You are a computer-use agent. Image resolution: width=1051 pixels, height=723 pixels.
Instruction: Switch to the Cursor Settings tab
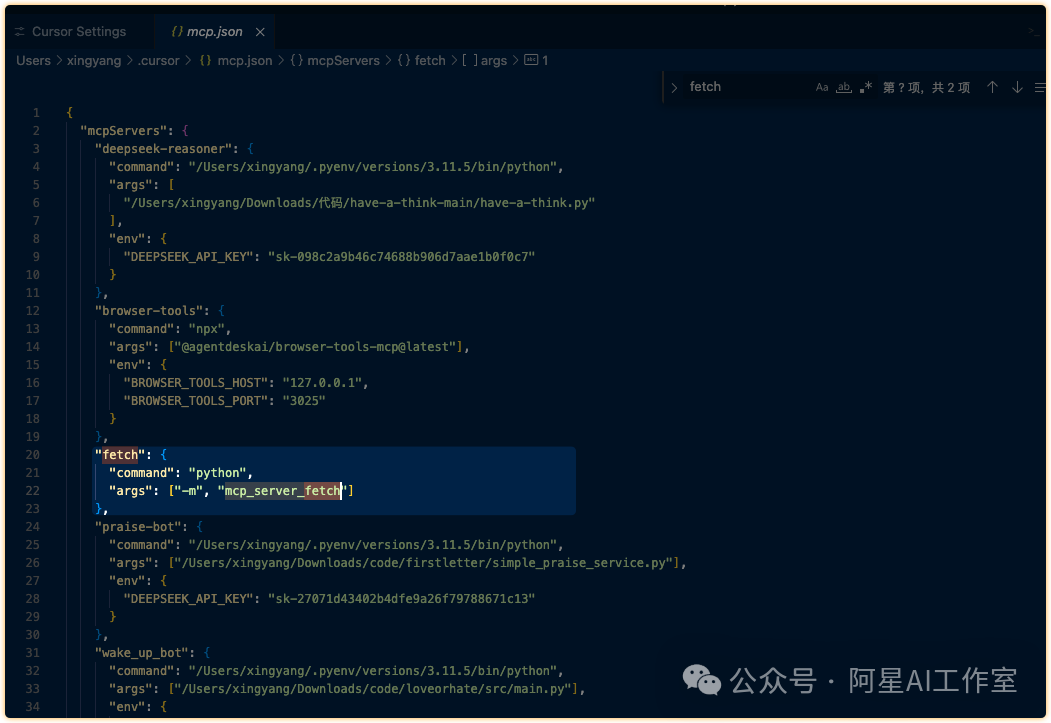coord(71,31)
